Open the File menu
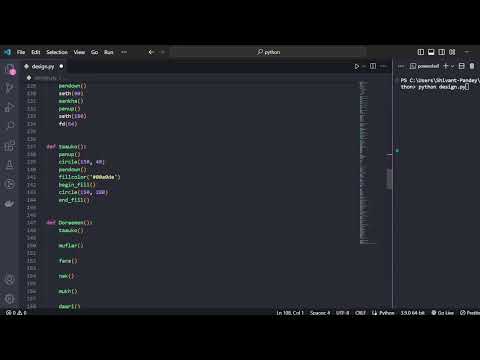This screenshot has width=480, height=360. pos(21,52)
